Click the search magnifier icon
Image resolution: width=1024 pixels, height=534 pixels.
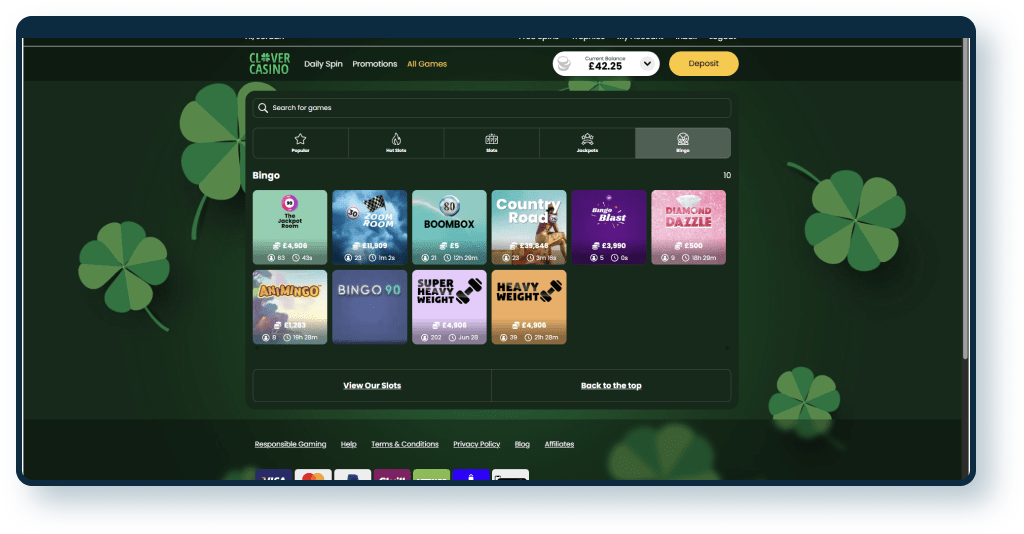(263, 108)
